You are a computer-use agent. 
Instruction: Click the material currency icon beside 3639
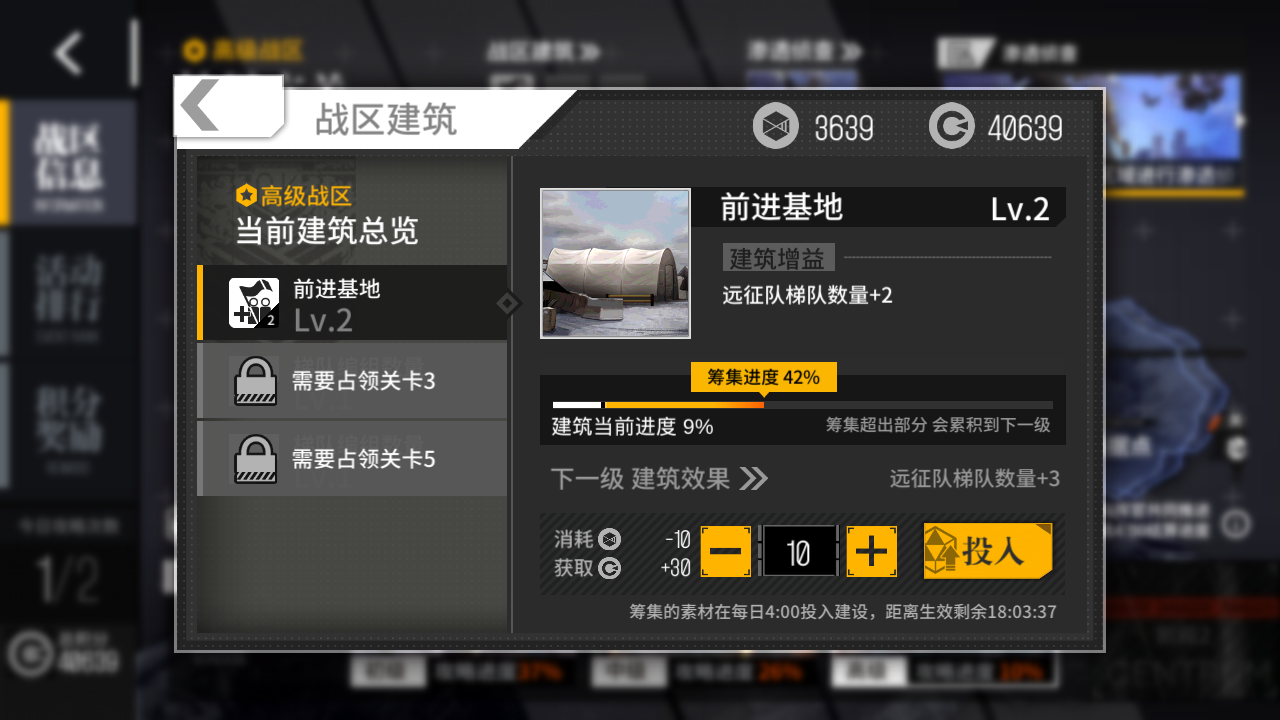[x=776, y=127]
